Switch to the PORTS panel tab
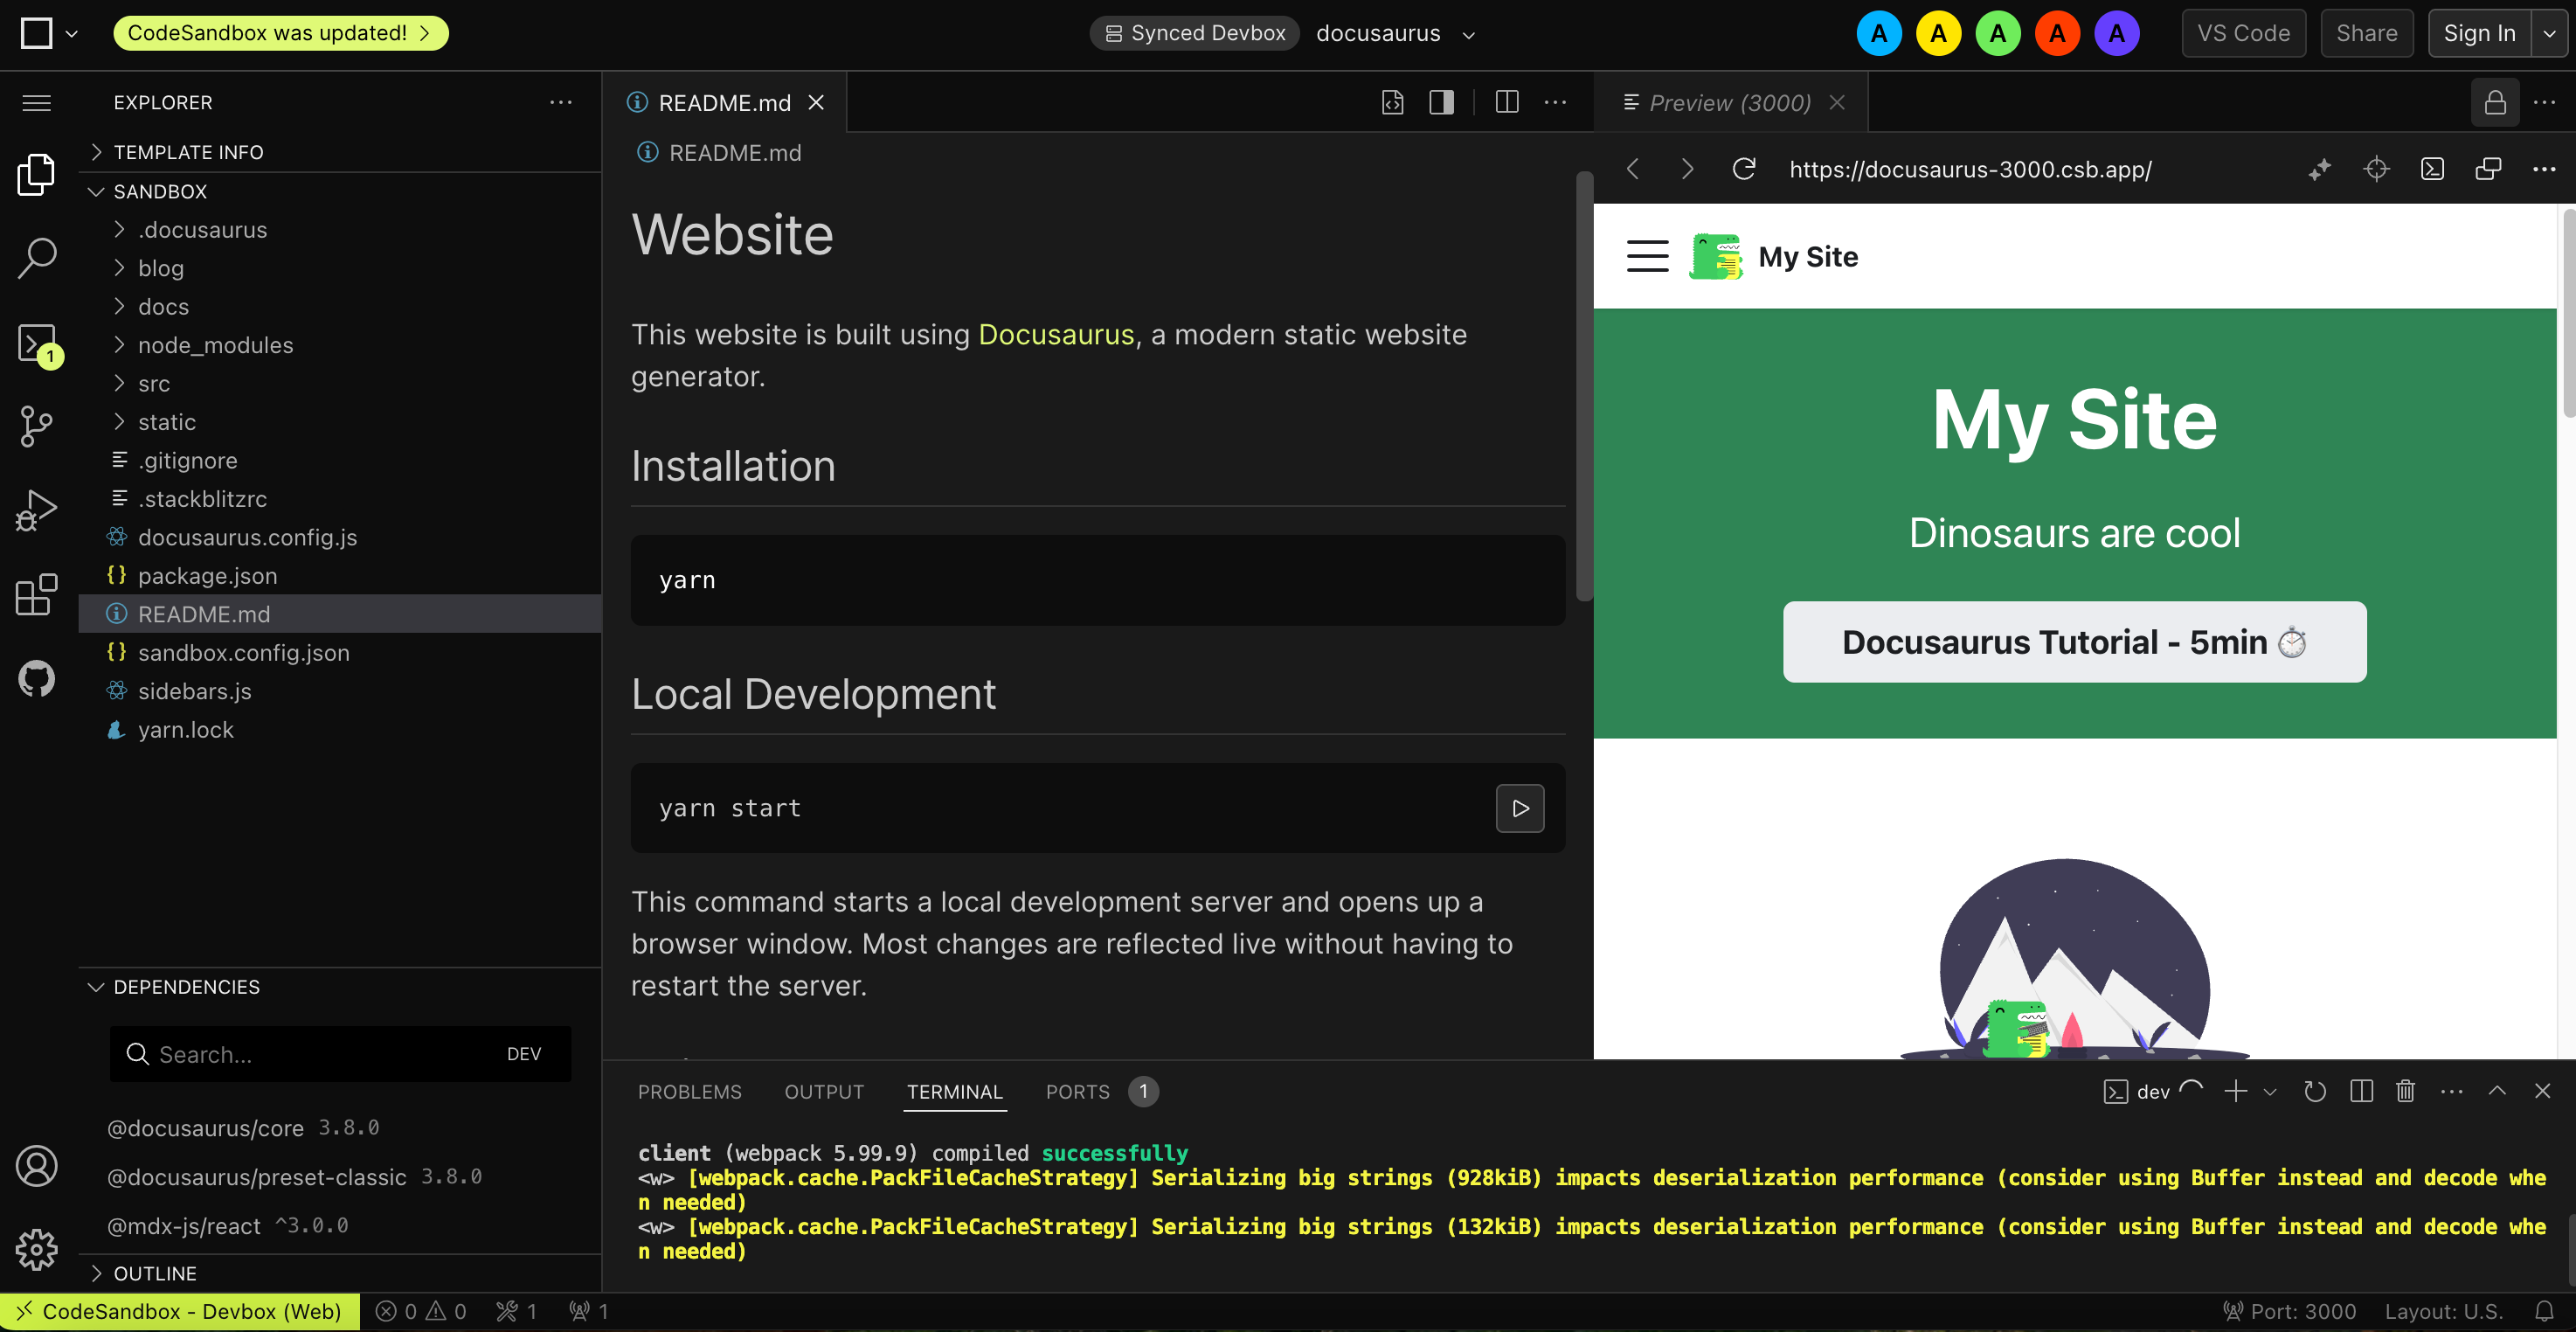This screenshot has width=2576, height=1332. [1077, 1092]
